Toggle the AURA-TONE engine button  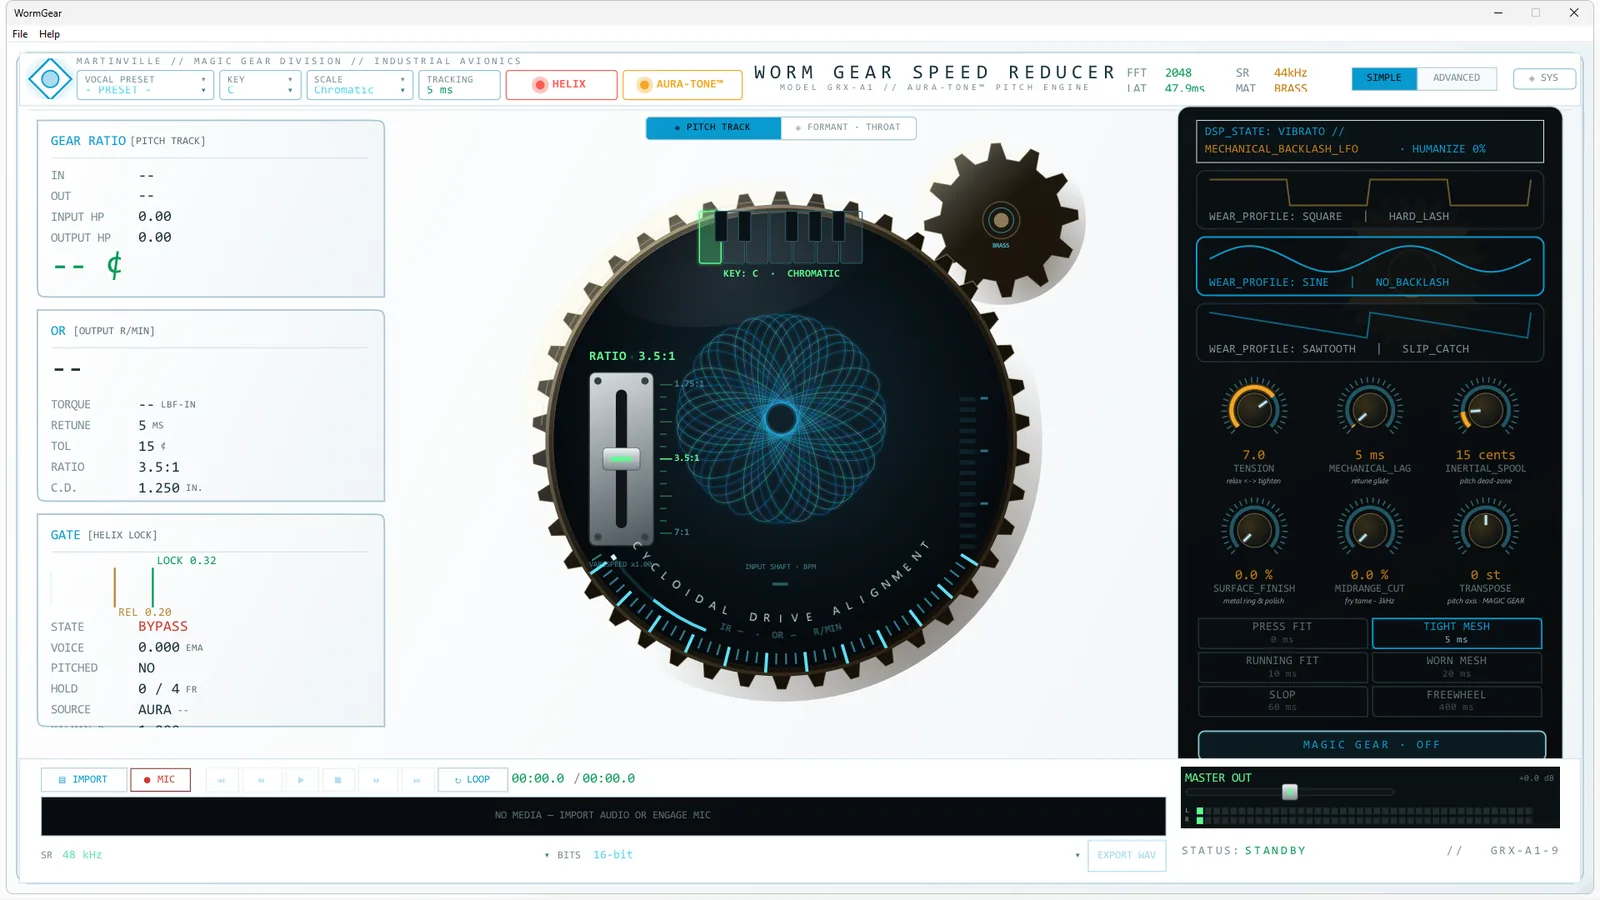[682, 85]
